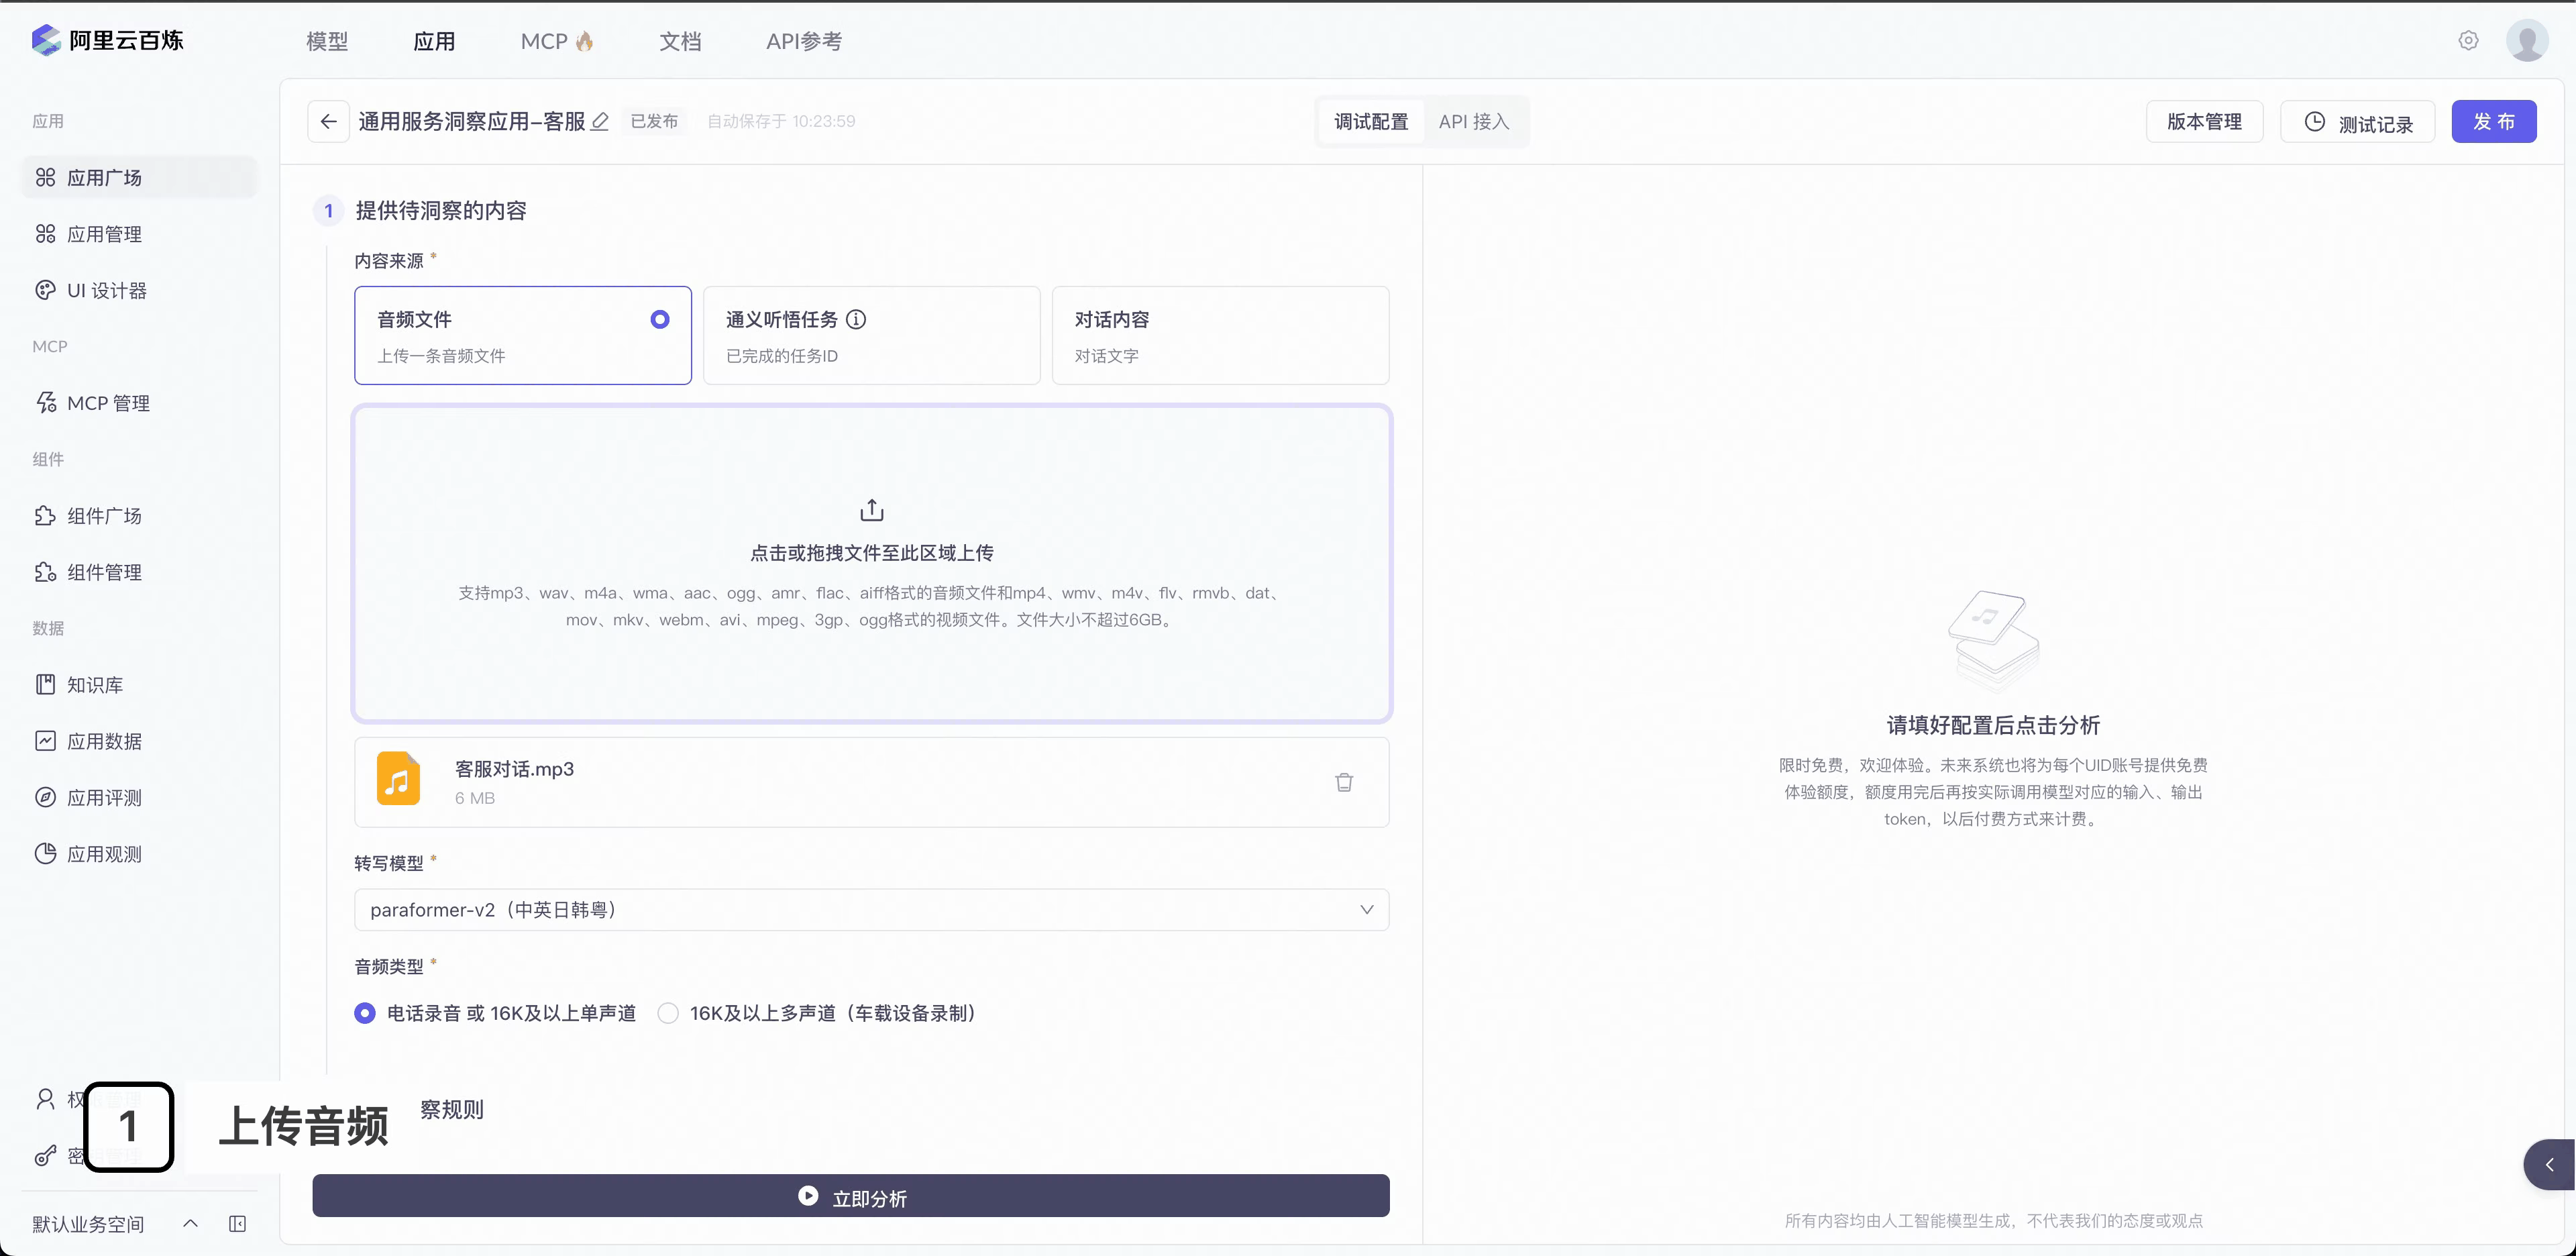
Task: Expand the collapsed panel arrow on right edge
Action: coord(2549,1164)
